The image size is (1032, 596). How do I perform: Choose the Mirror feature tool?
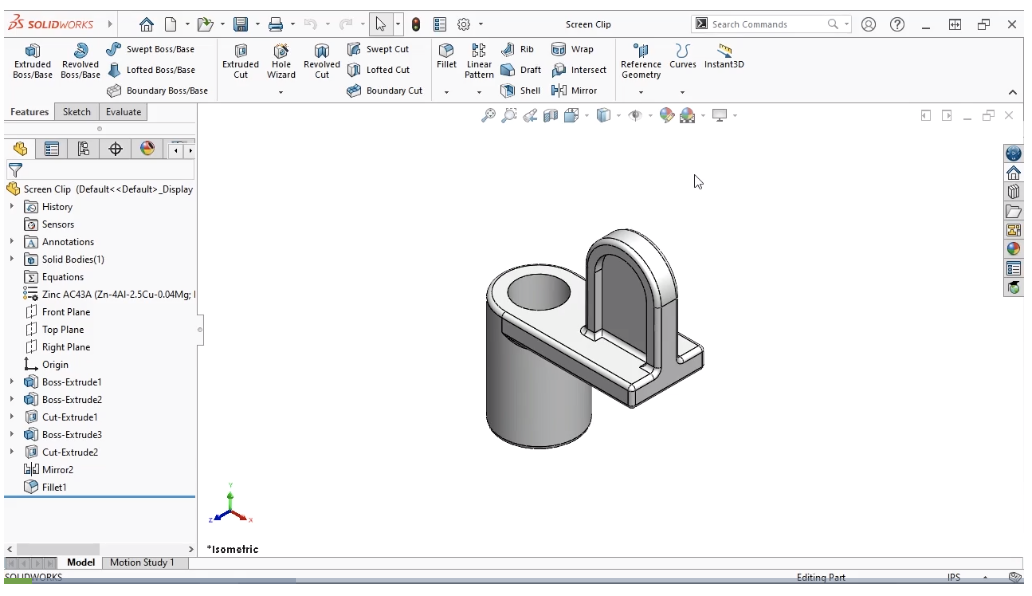pyautogui.click(x=575, y=90)
